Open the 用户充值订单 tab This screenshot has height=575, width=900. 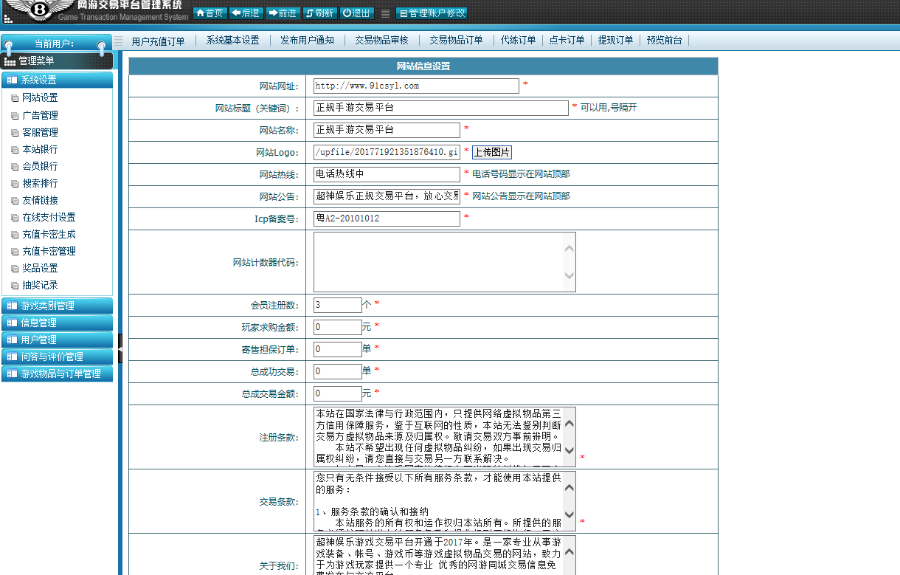158,41
